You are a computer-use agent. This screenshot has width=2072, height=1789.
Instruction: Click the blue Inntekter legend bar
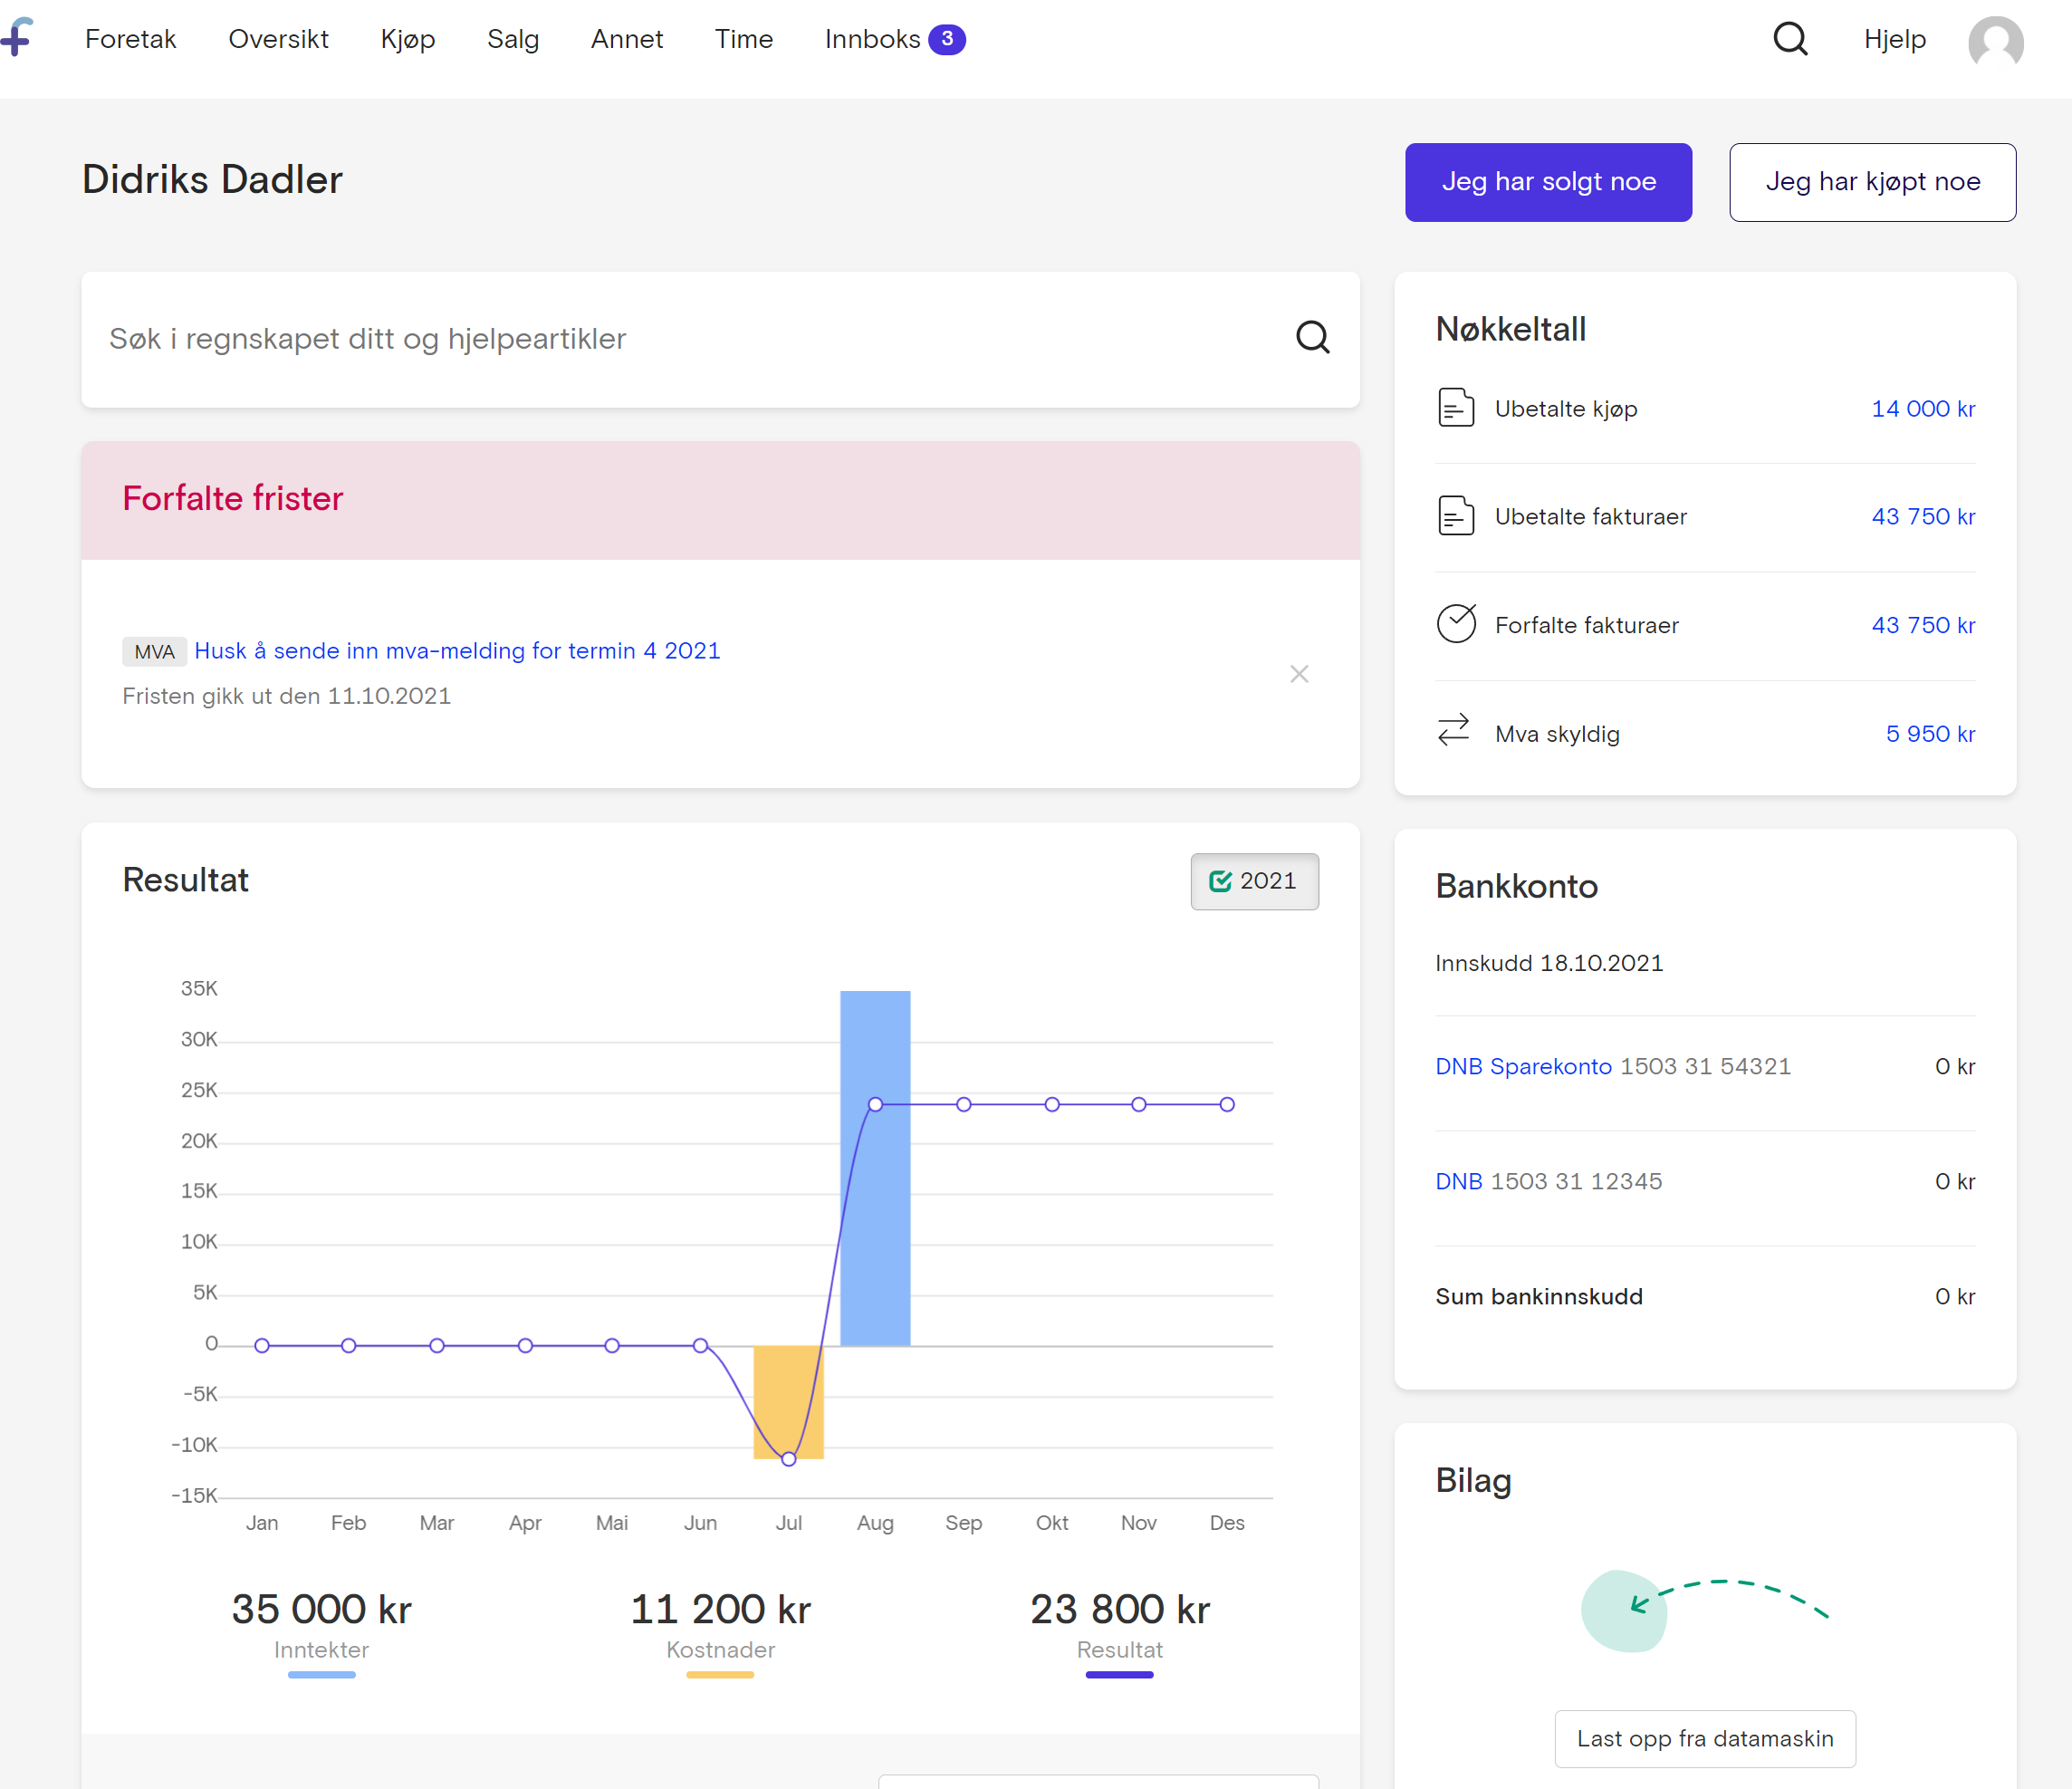[x=321, y=1675]
